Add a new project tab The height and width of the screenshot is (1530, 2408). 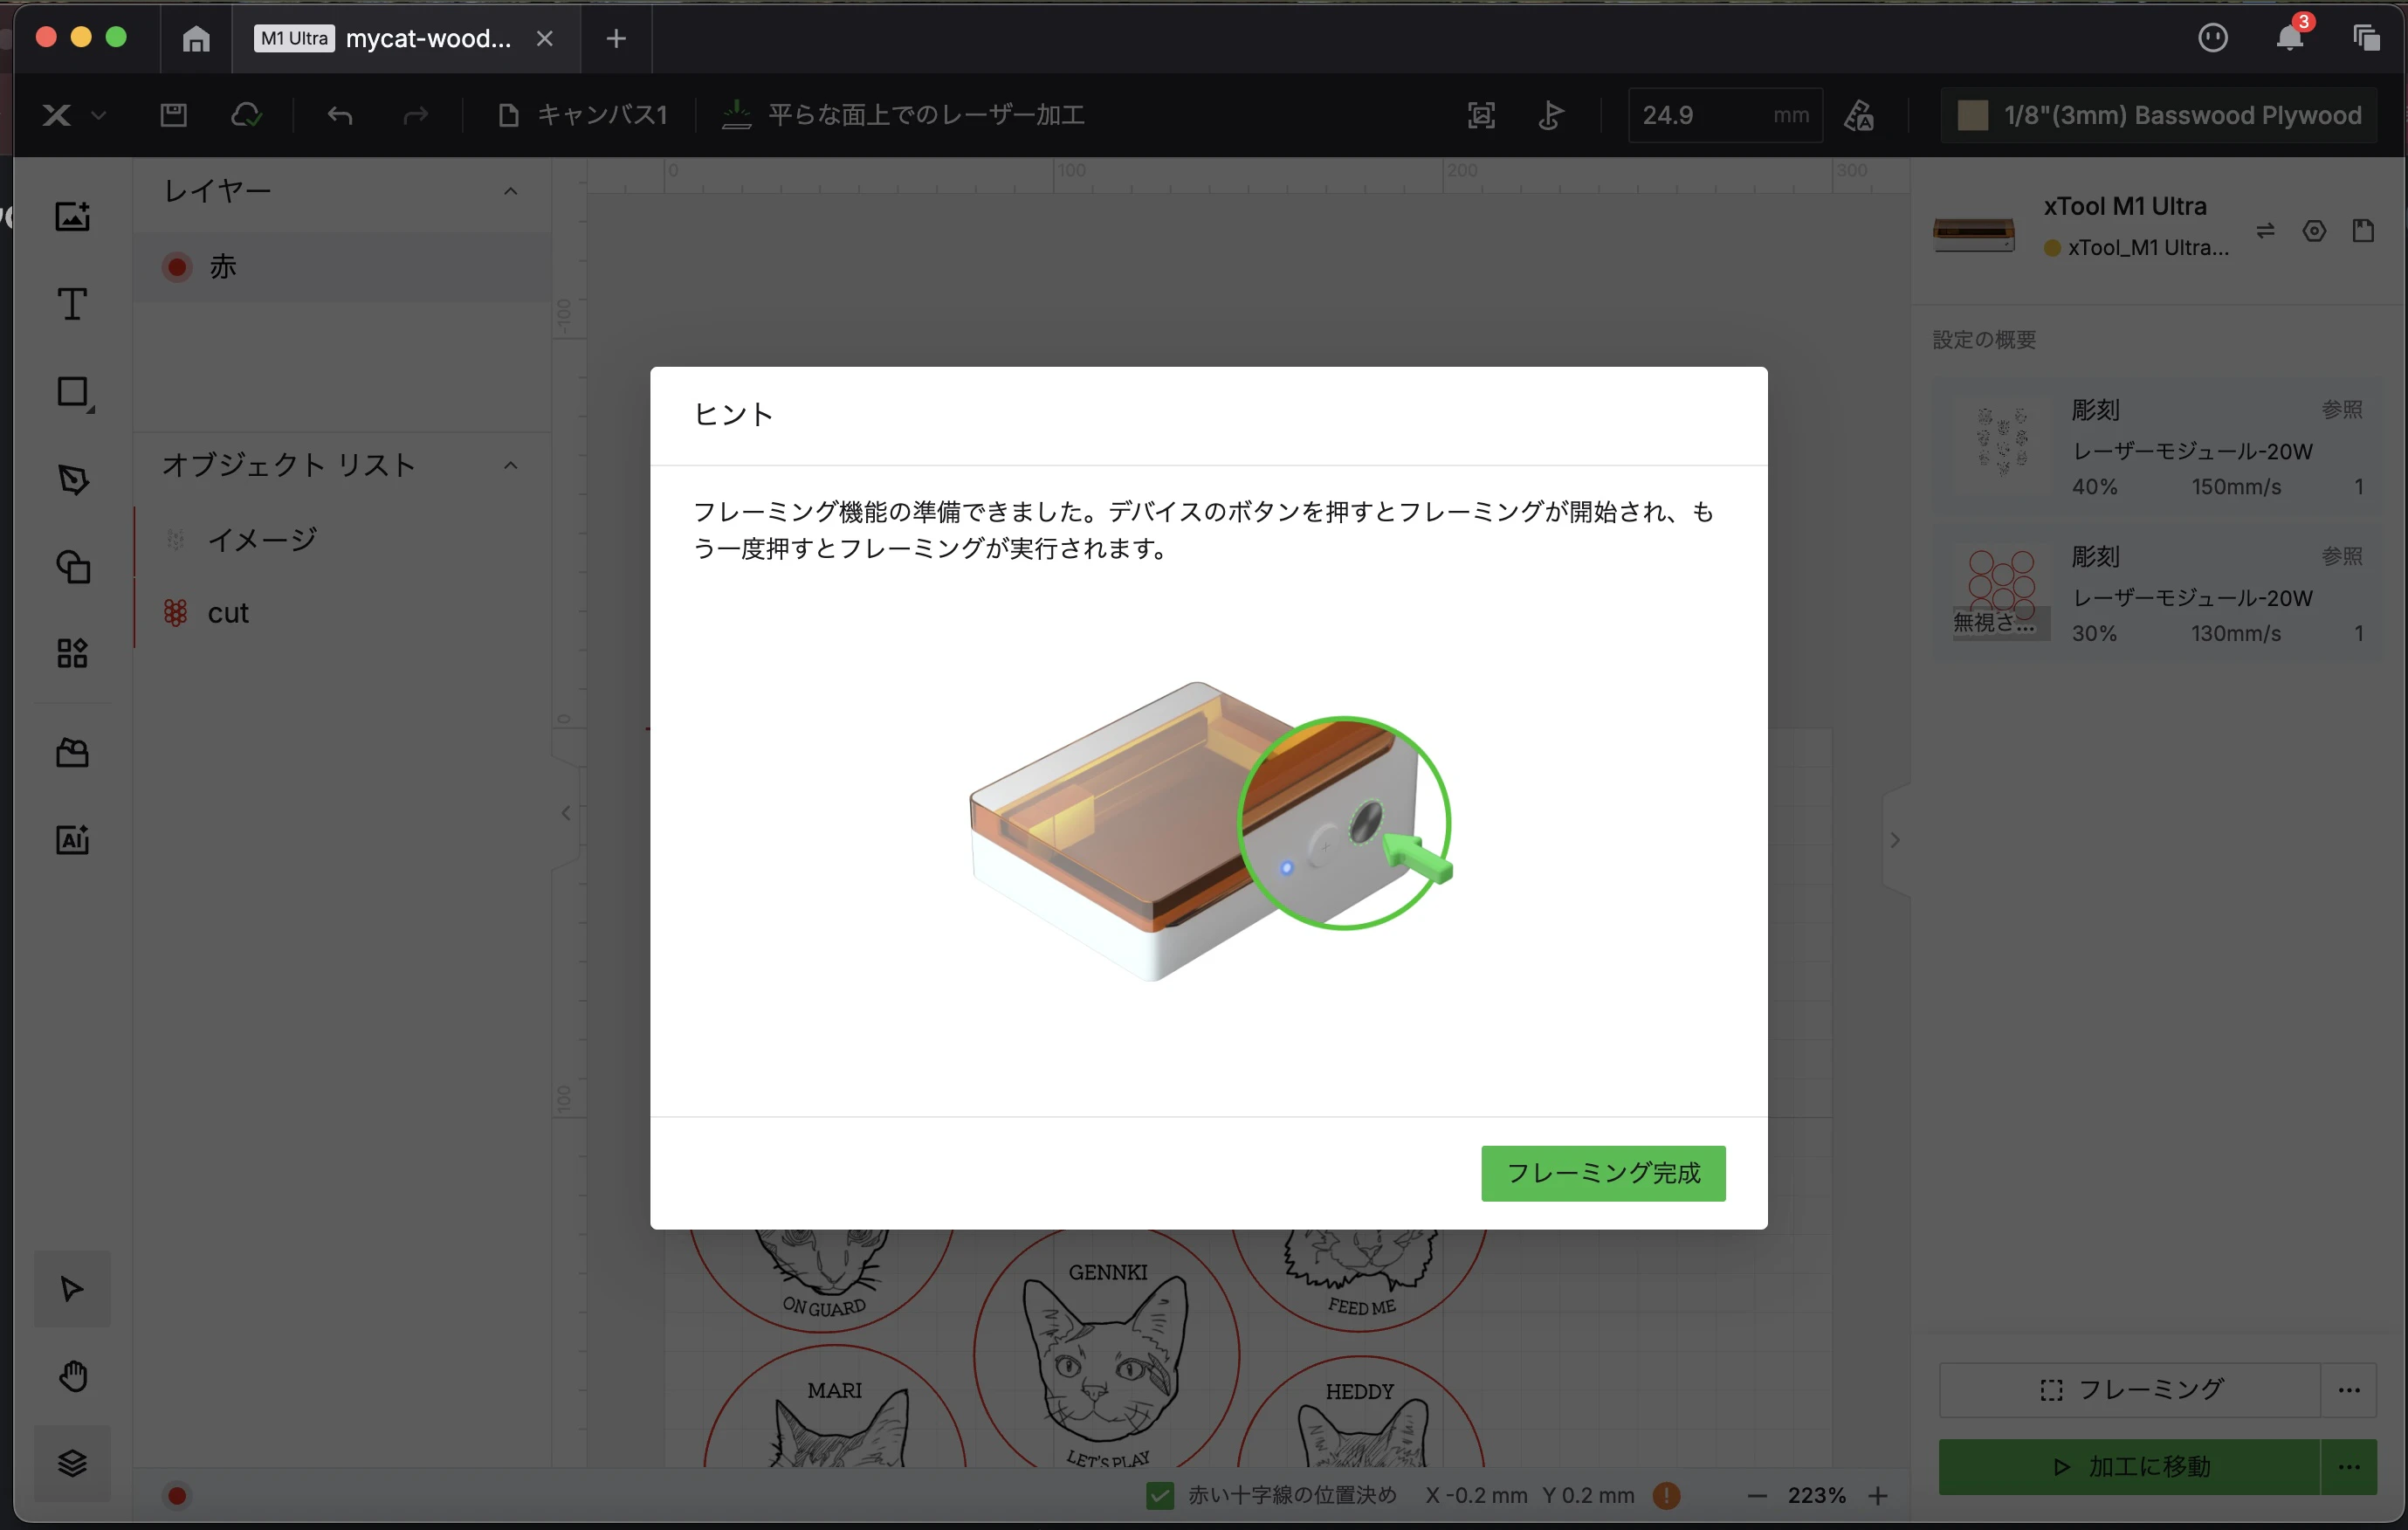(616, 39)
